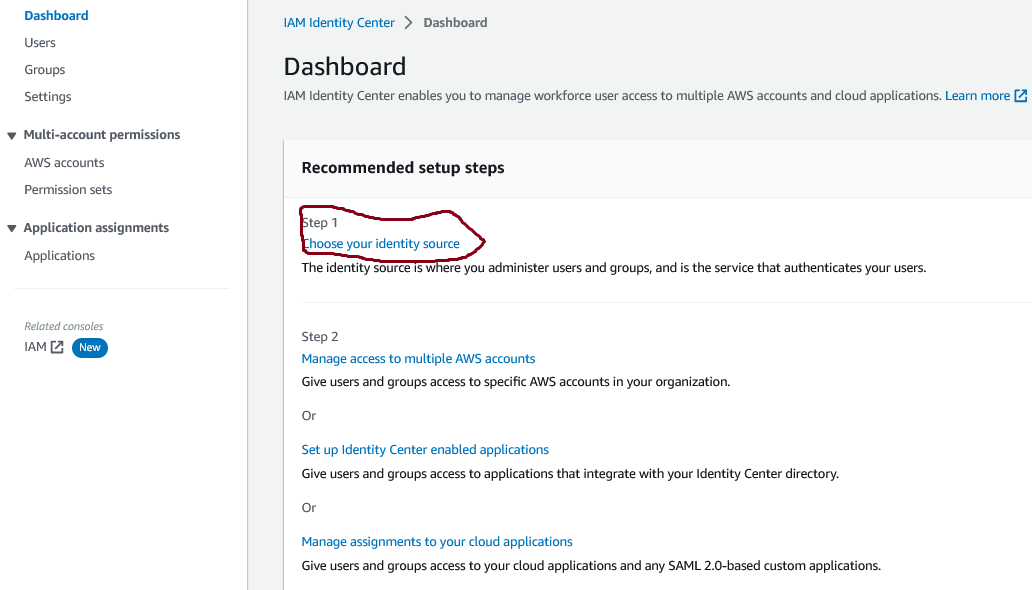
Task: Collapse the Application assignments section
Action: [12, 228]
